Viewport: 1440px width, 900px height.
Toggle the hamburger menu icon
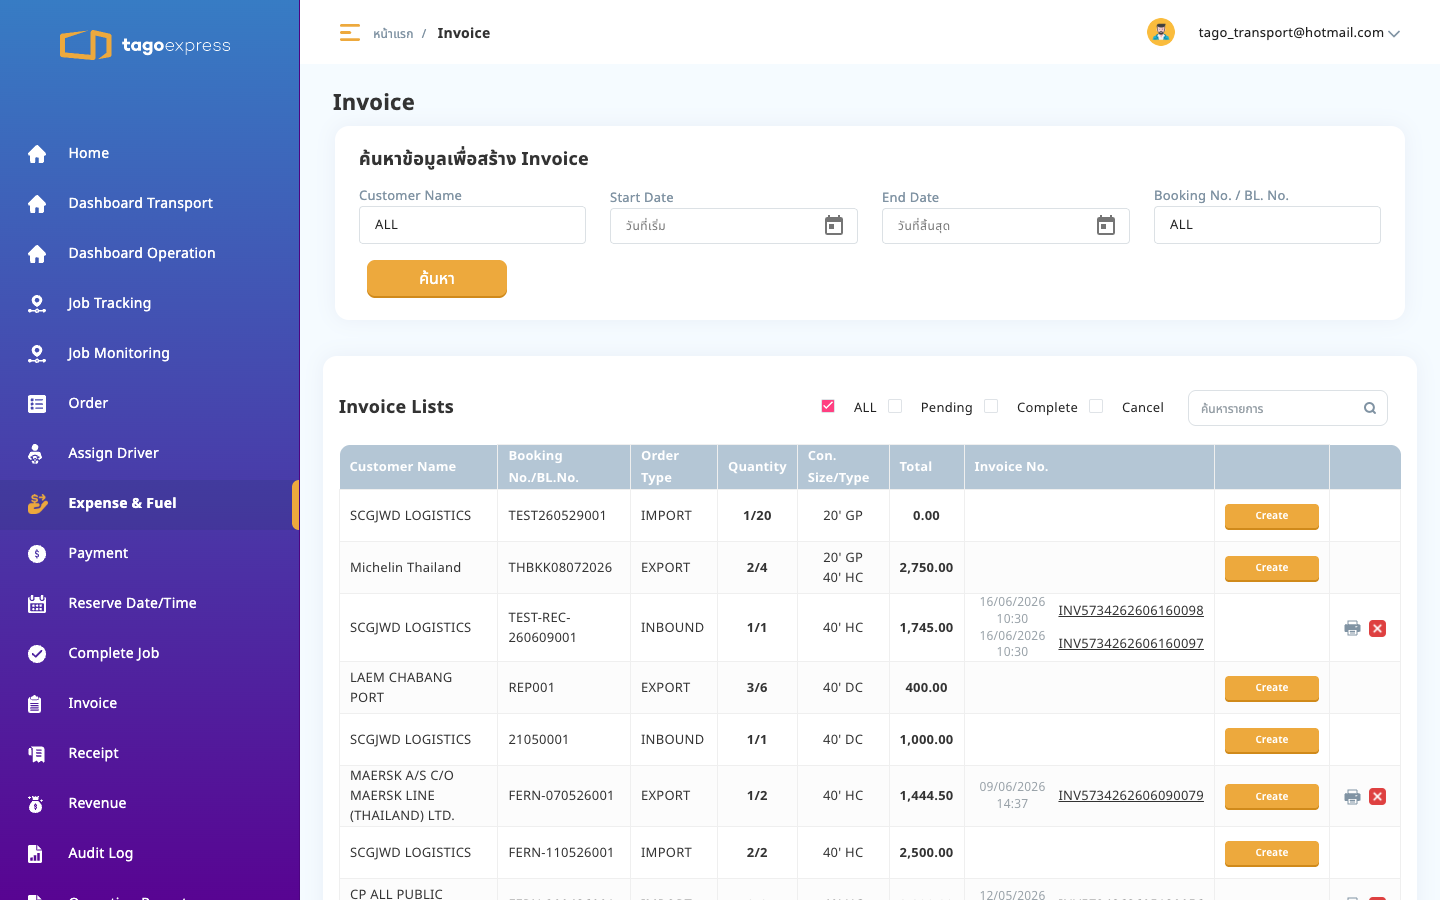(349, 33)
